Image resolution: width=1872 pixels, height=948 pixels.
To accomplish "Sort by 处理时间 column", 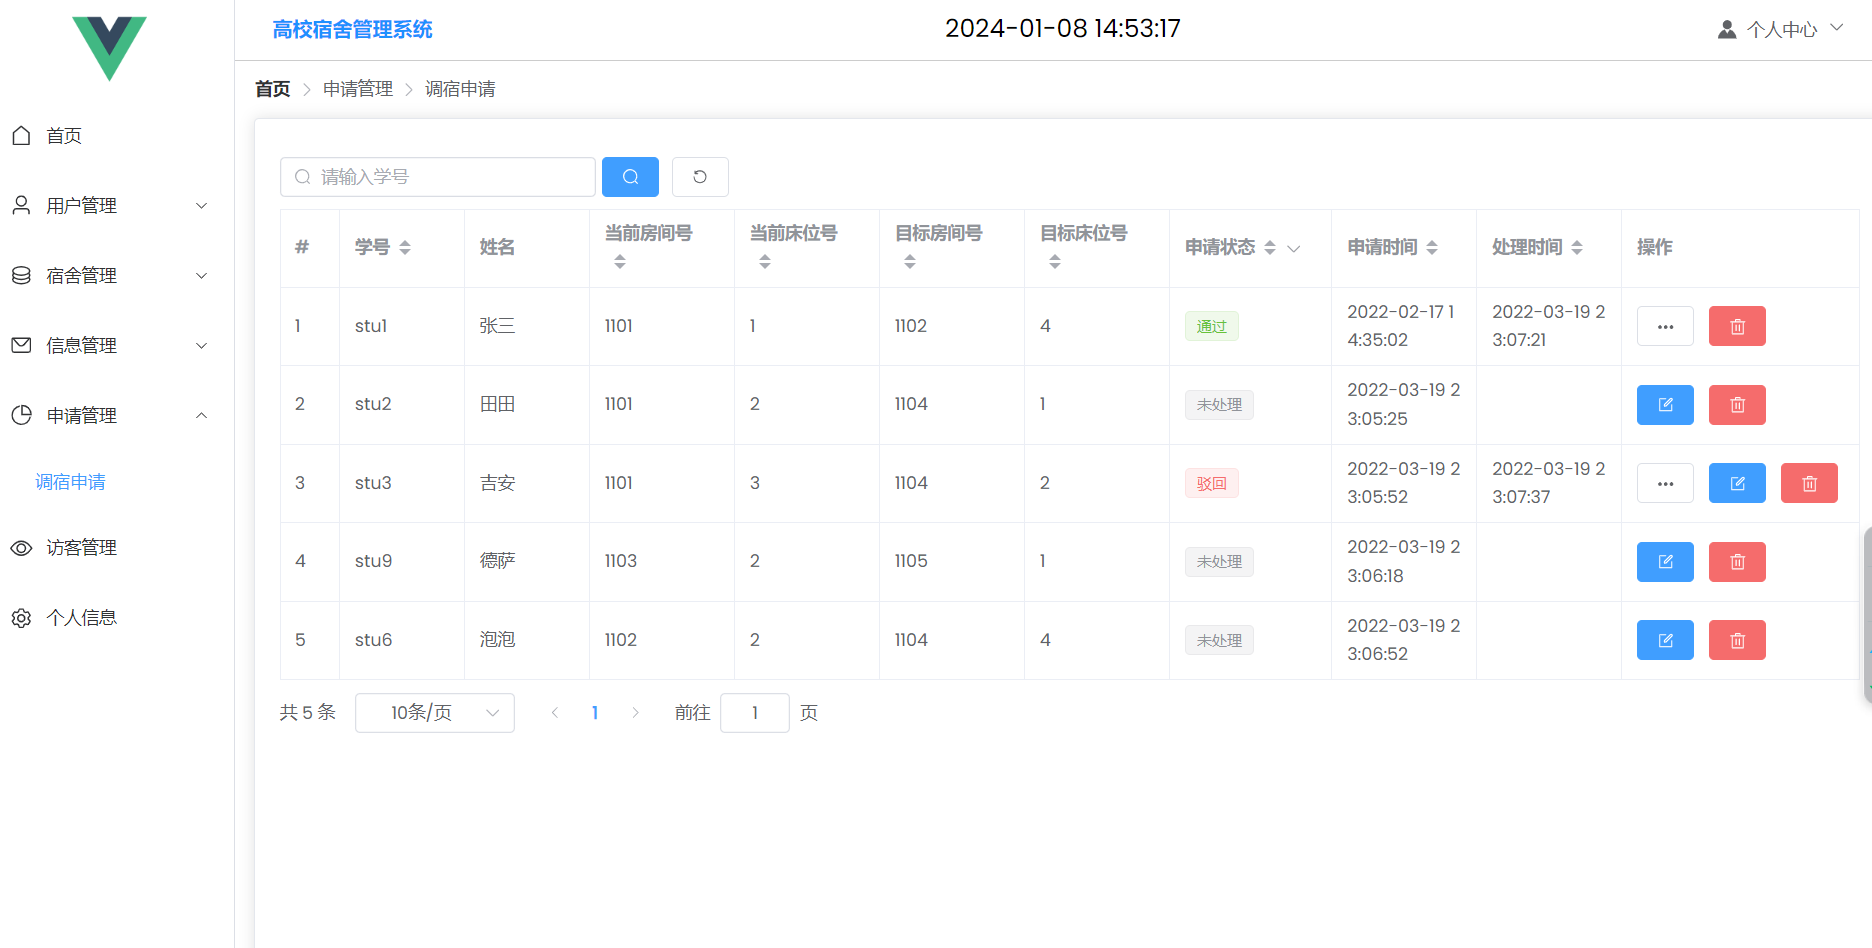I will coord(1577,247).
